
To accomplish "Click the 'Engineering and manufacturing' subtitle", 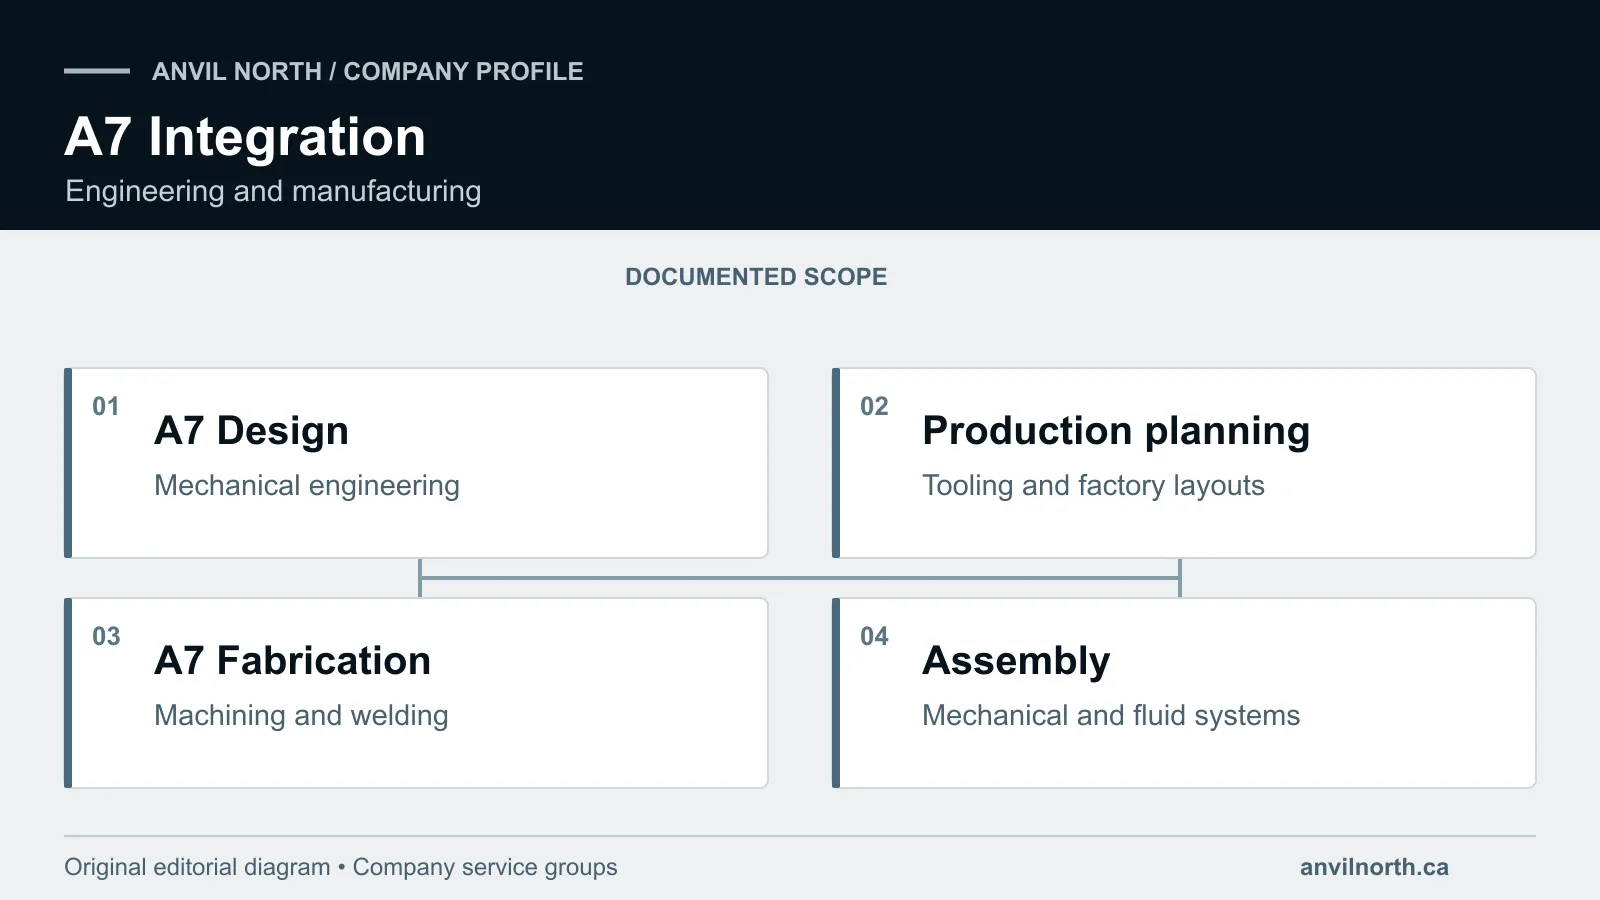I will tap(273, 191).
